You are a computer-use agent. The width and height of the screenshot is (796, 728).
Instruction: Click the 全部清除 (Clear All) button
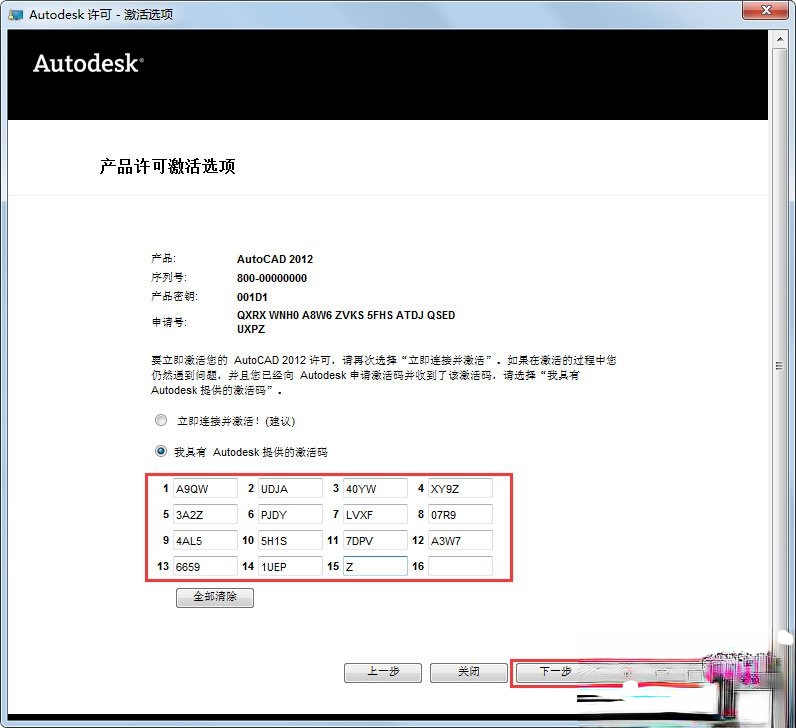click(x=215, y=597)
